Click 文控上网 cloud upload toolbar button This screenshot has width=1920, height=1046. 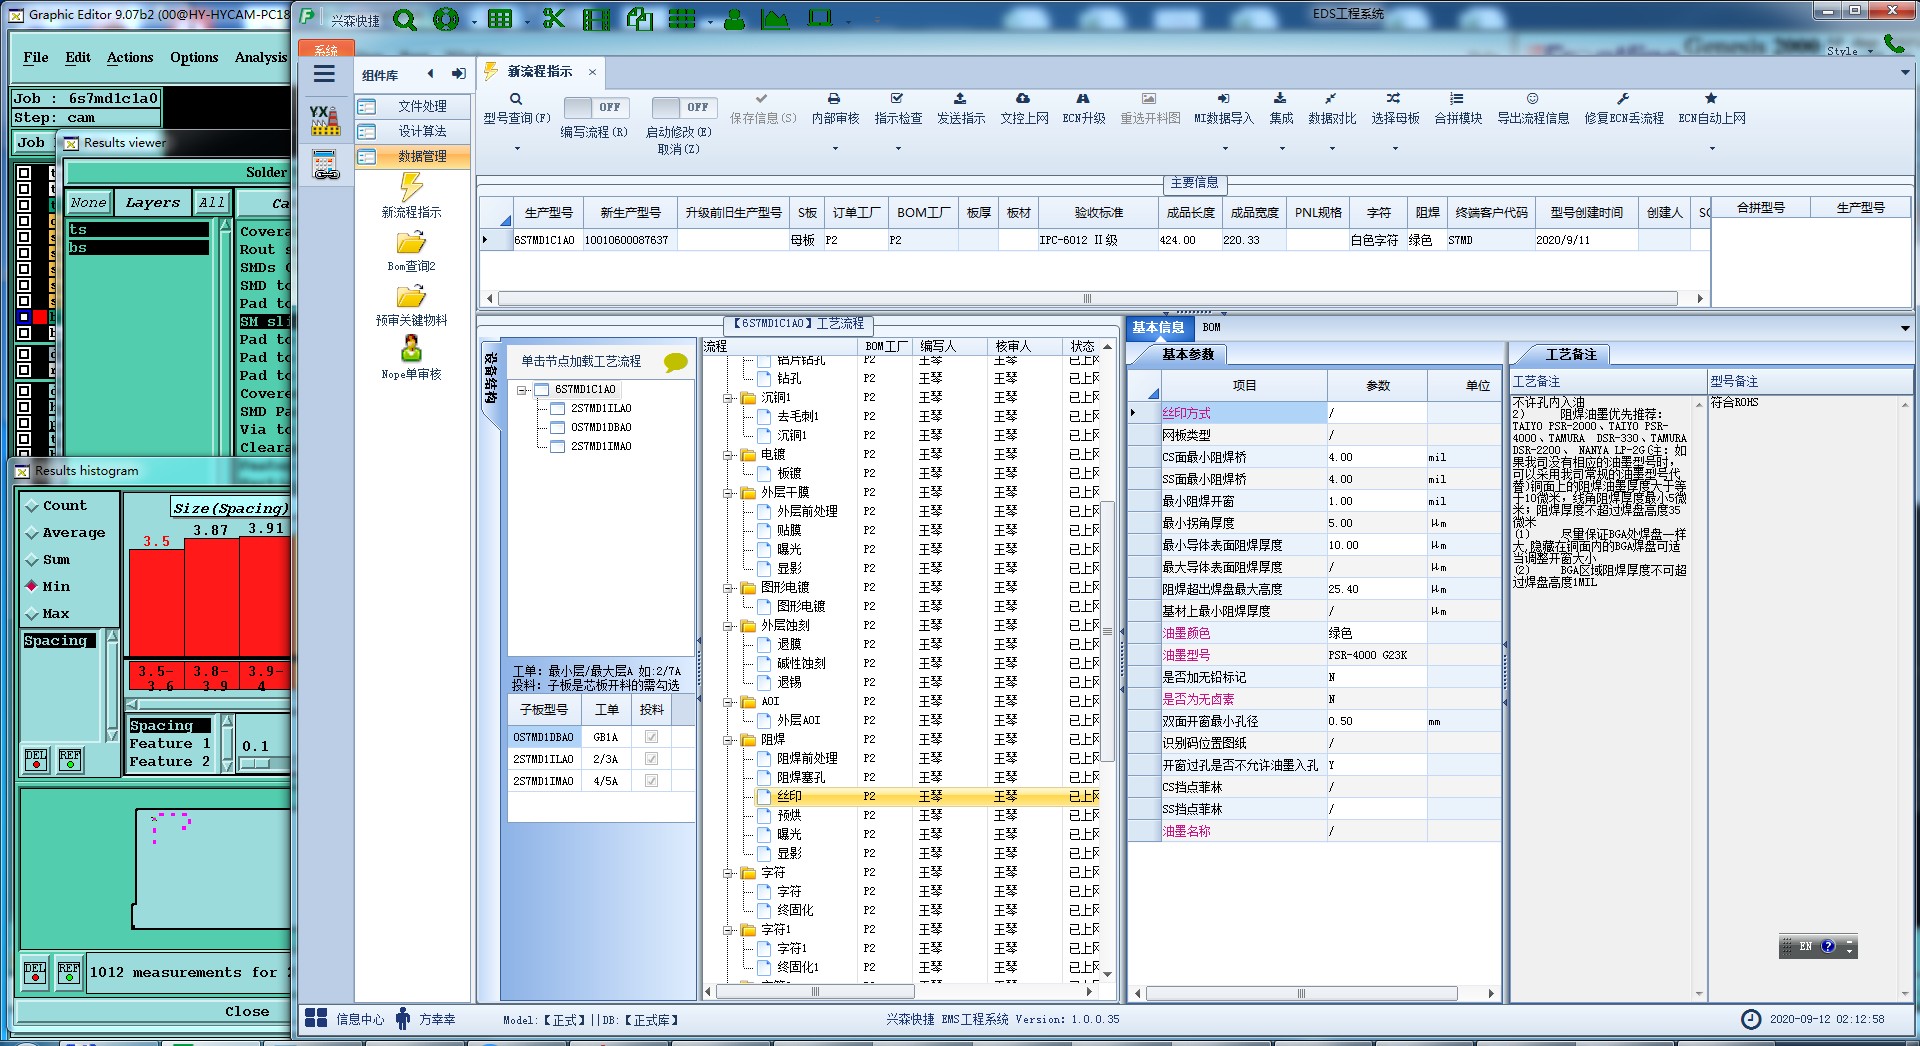(1024, 109)
